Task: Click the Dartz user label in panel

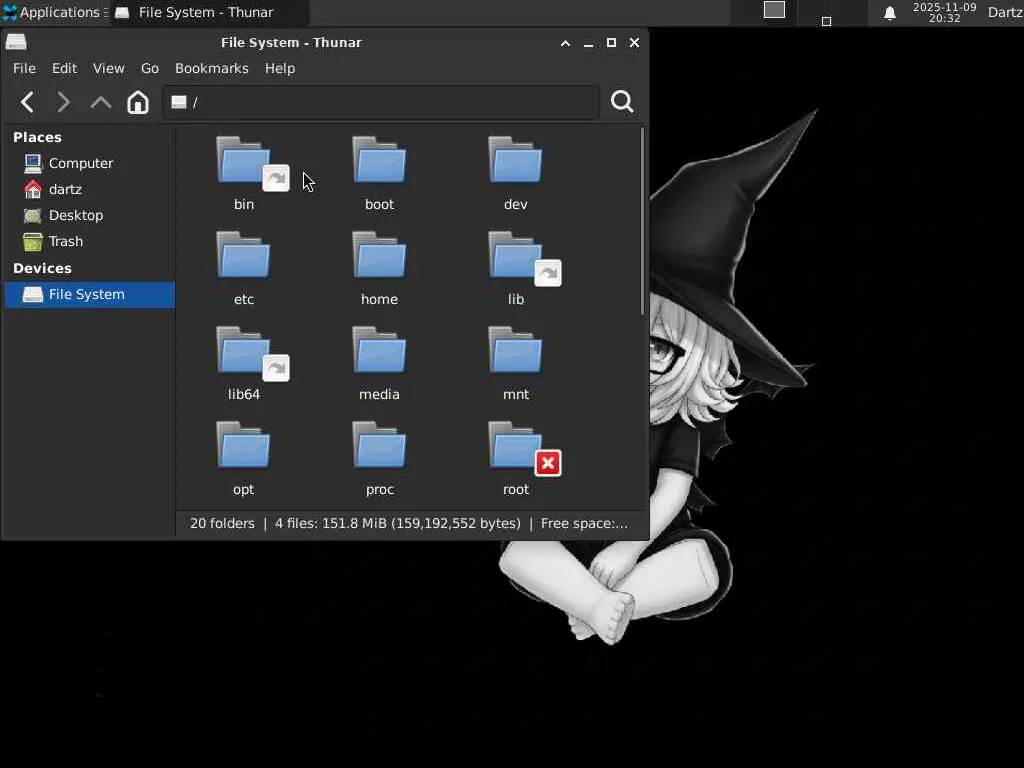Action: [x=1005, y=12]
